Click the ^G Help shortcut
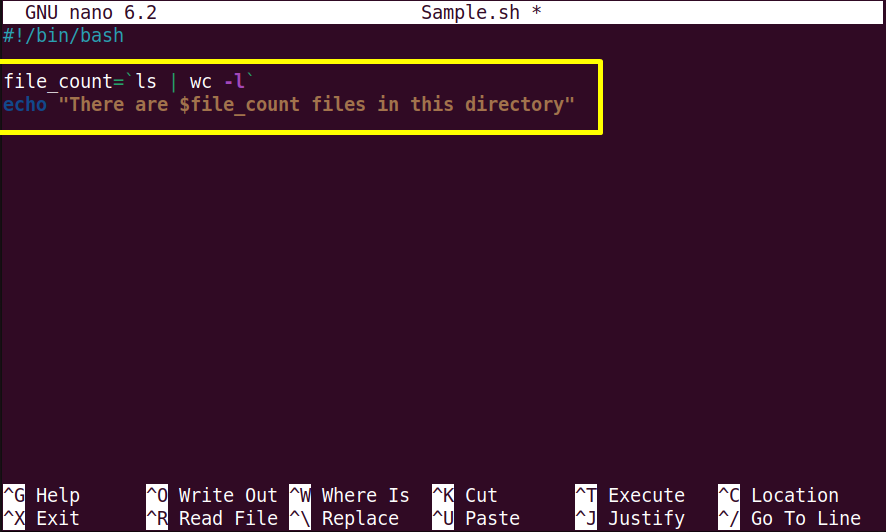Viewport: 886px width, 532px height. (x=42, y=495)
